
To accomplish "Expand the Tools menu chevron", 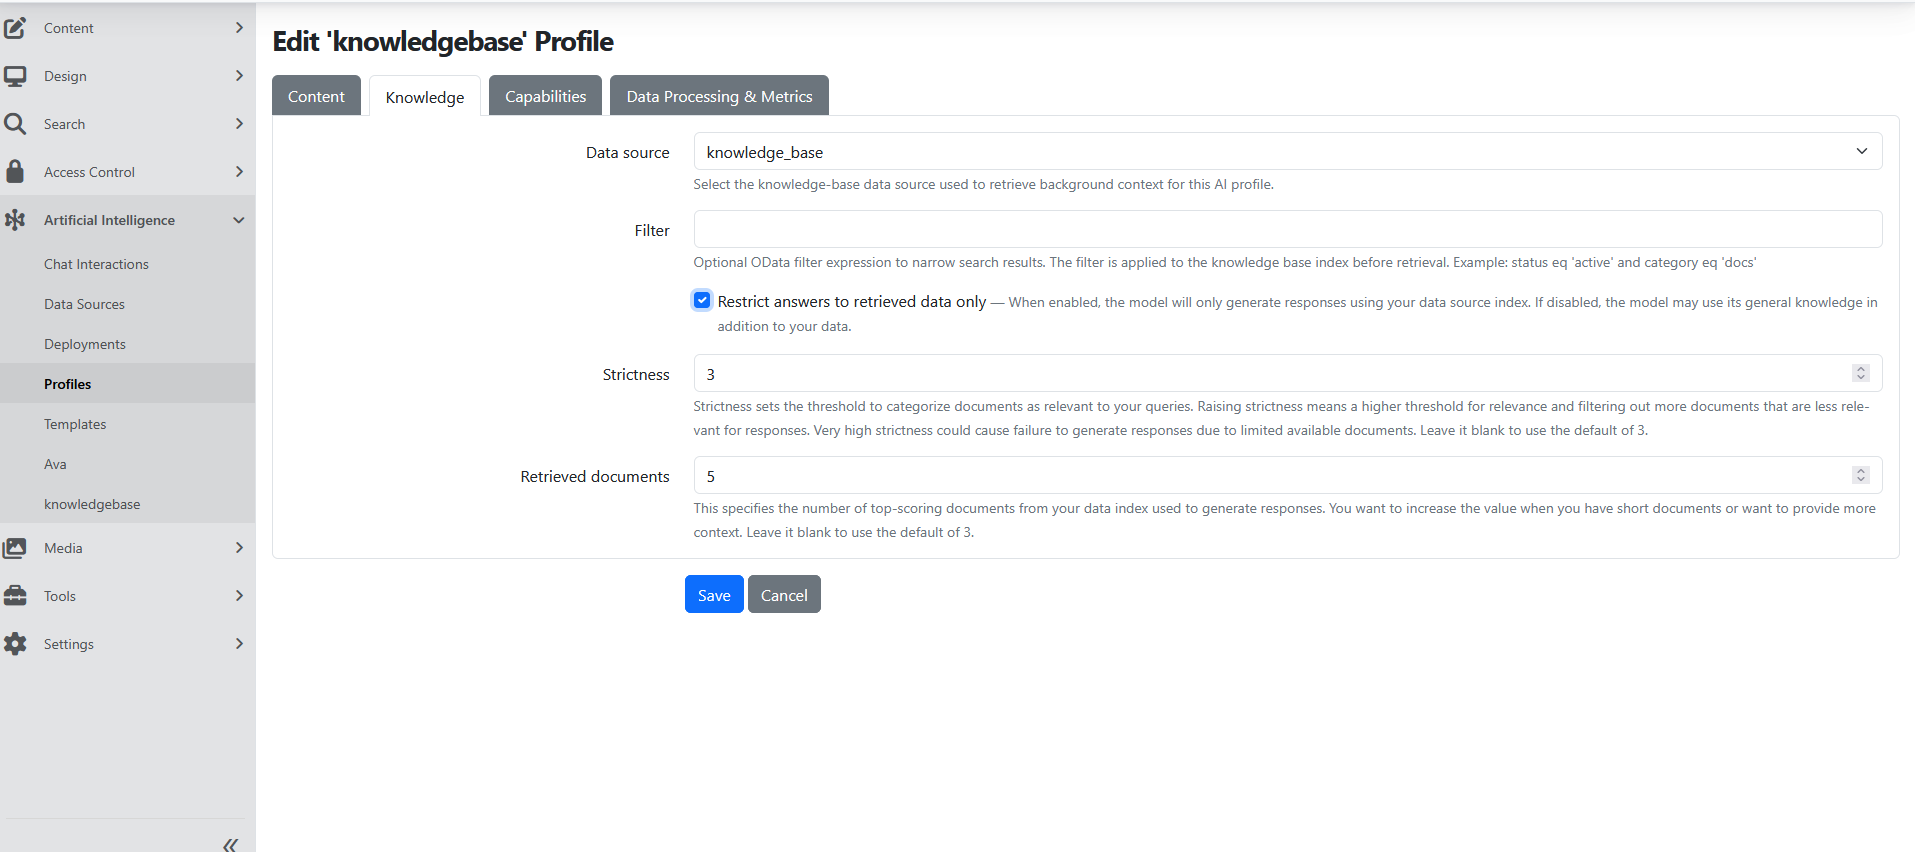I will tap(239, 596).
